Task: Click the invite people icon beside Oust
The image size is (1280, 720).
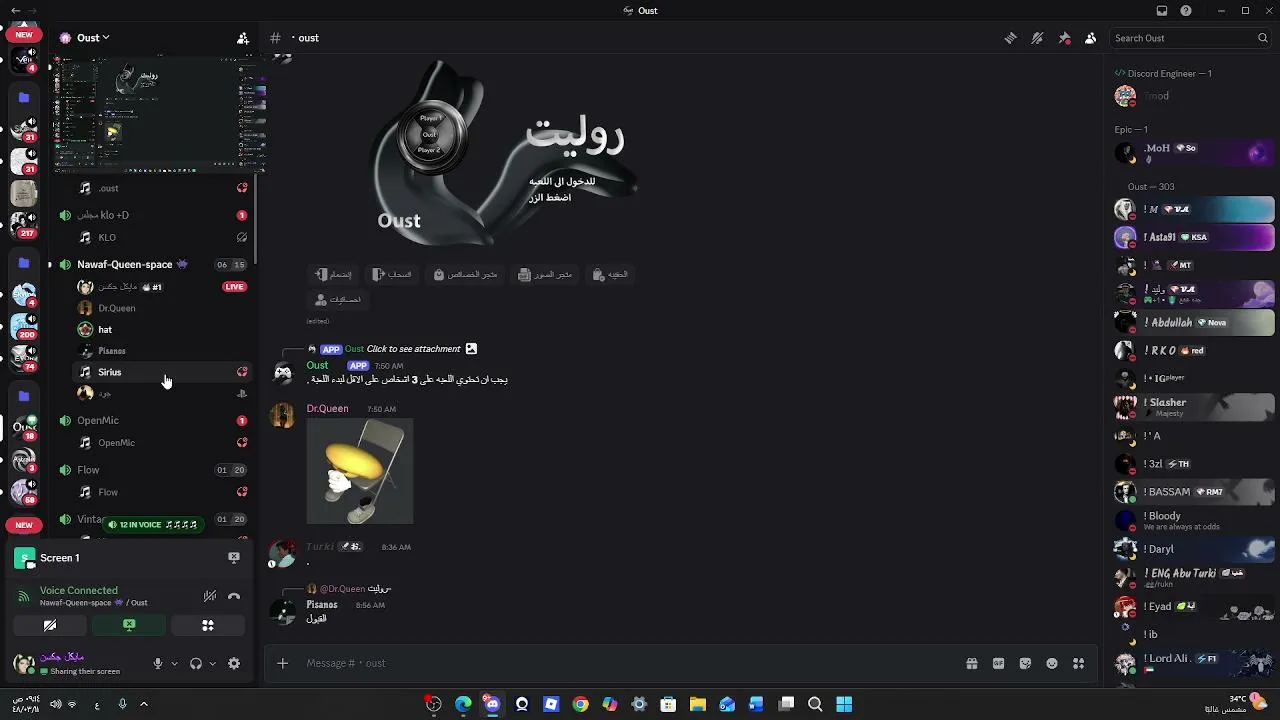Action: [243, 38]
